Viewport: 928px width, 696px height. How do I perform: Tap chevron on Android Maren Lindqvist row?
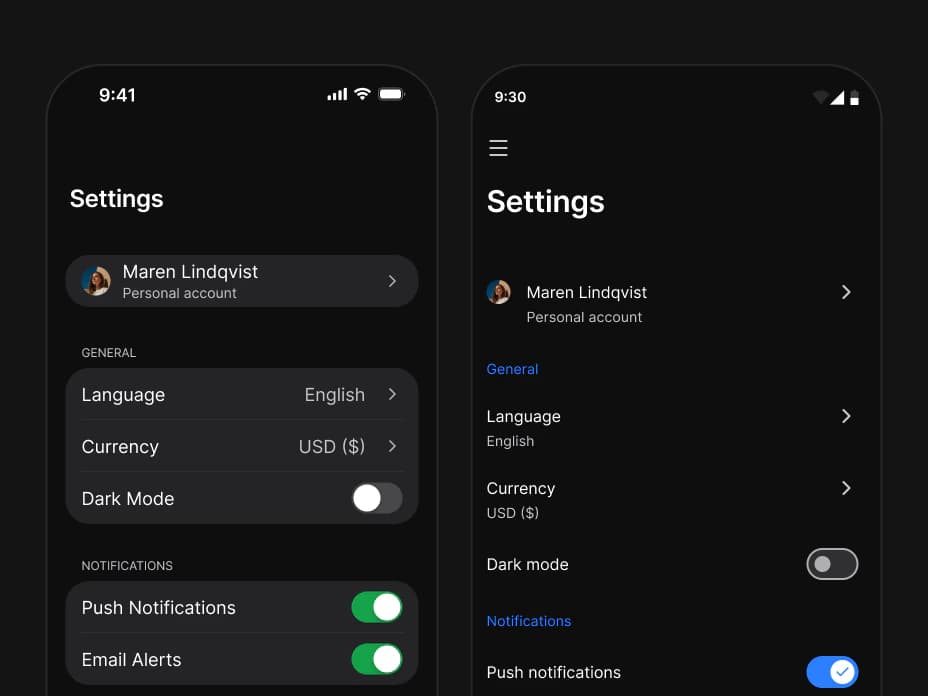point(846,292)
